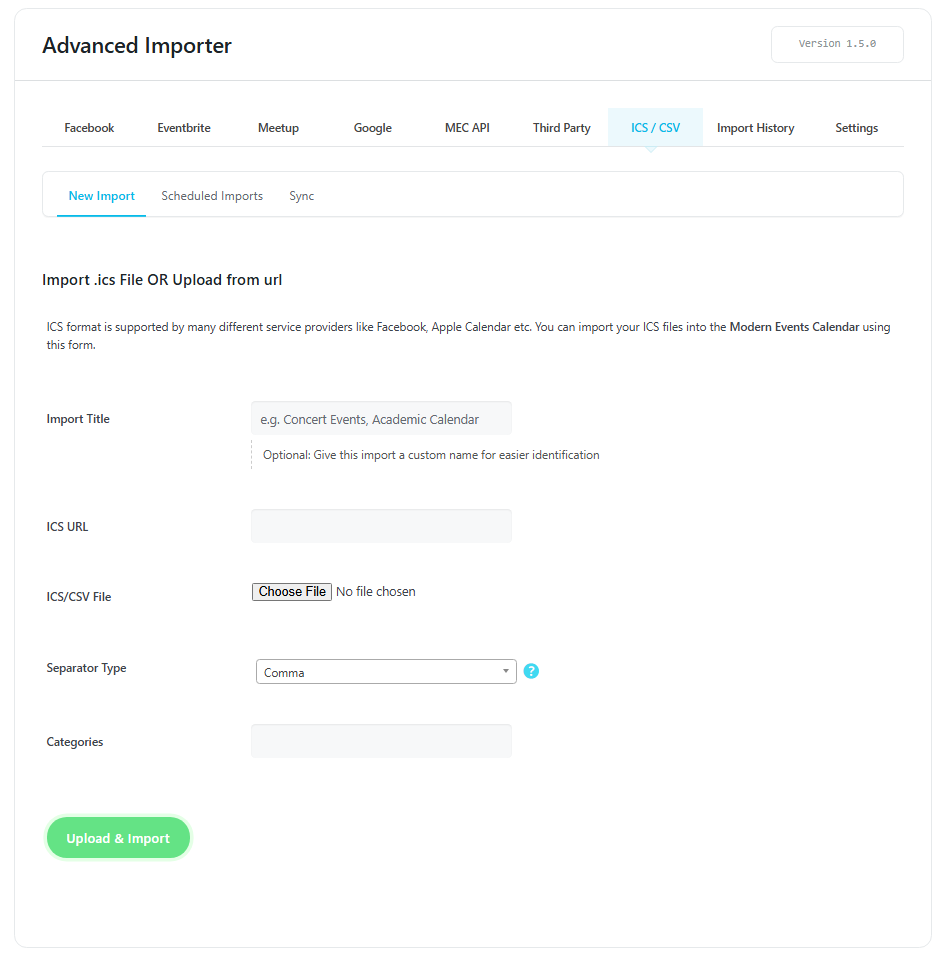
Task: Select the Google import tab
Action: point(373,128)
